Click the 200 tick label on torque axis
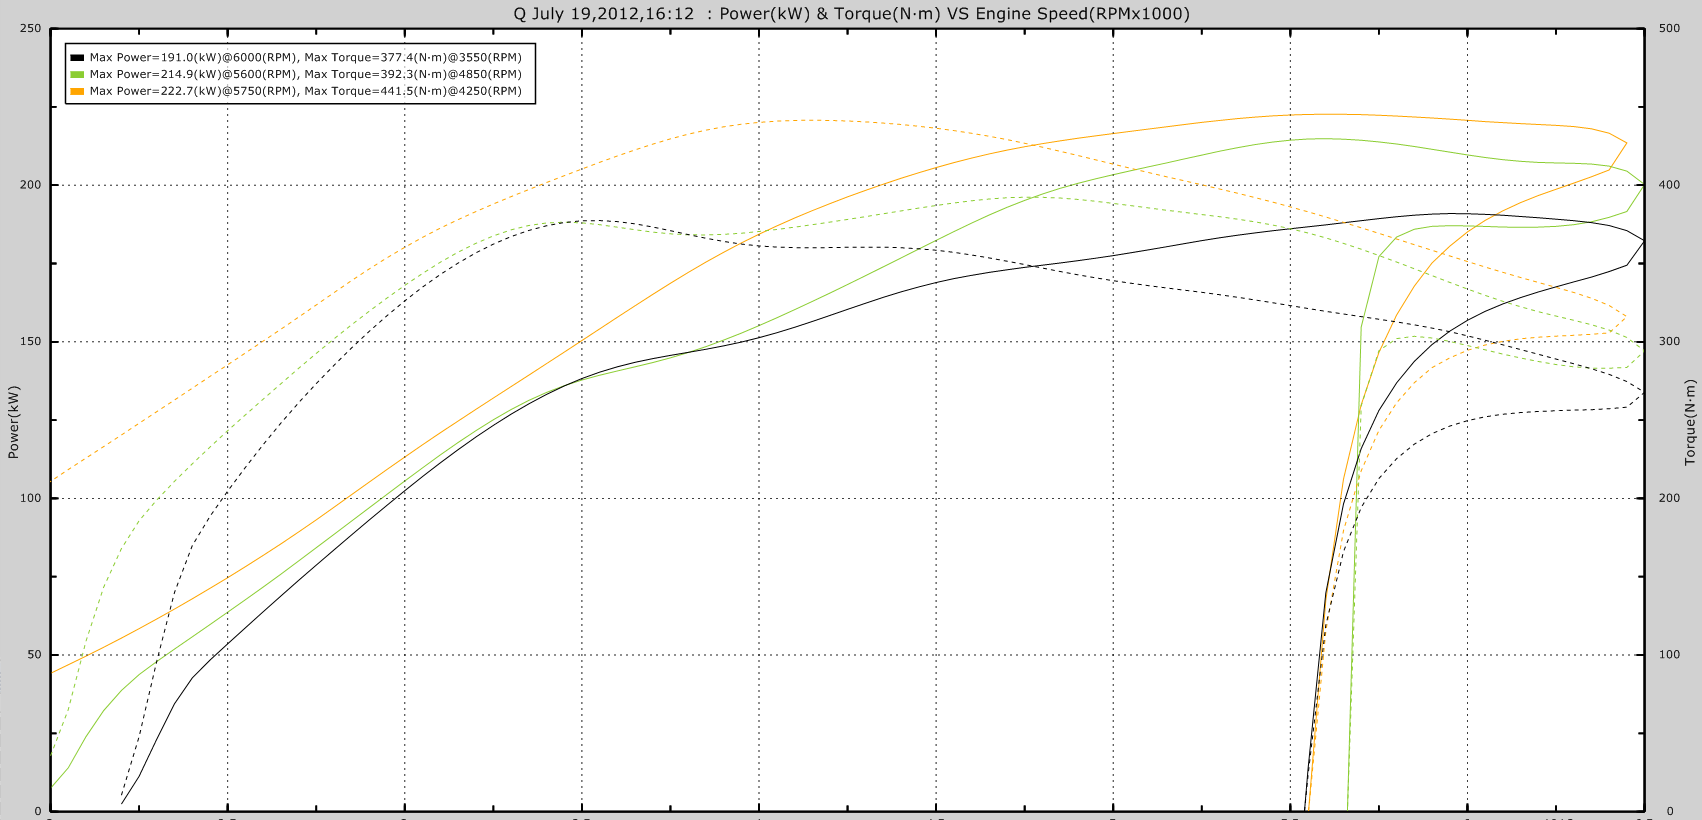The height and width of the screenshot is (820, 1702). tap(1669, 498)
